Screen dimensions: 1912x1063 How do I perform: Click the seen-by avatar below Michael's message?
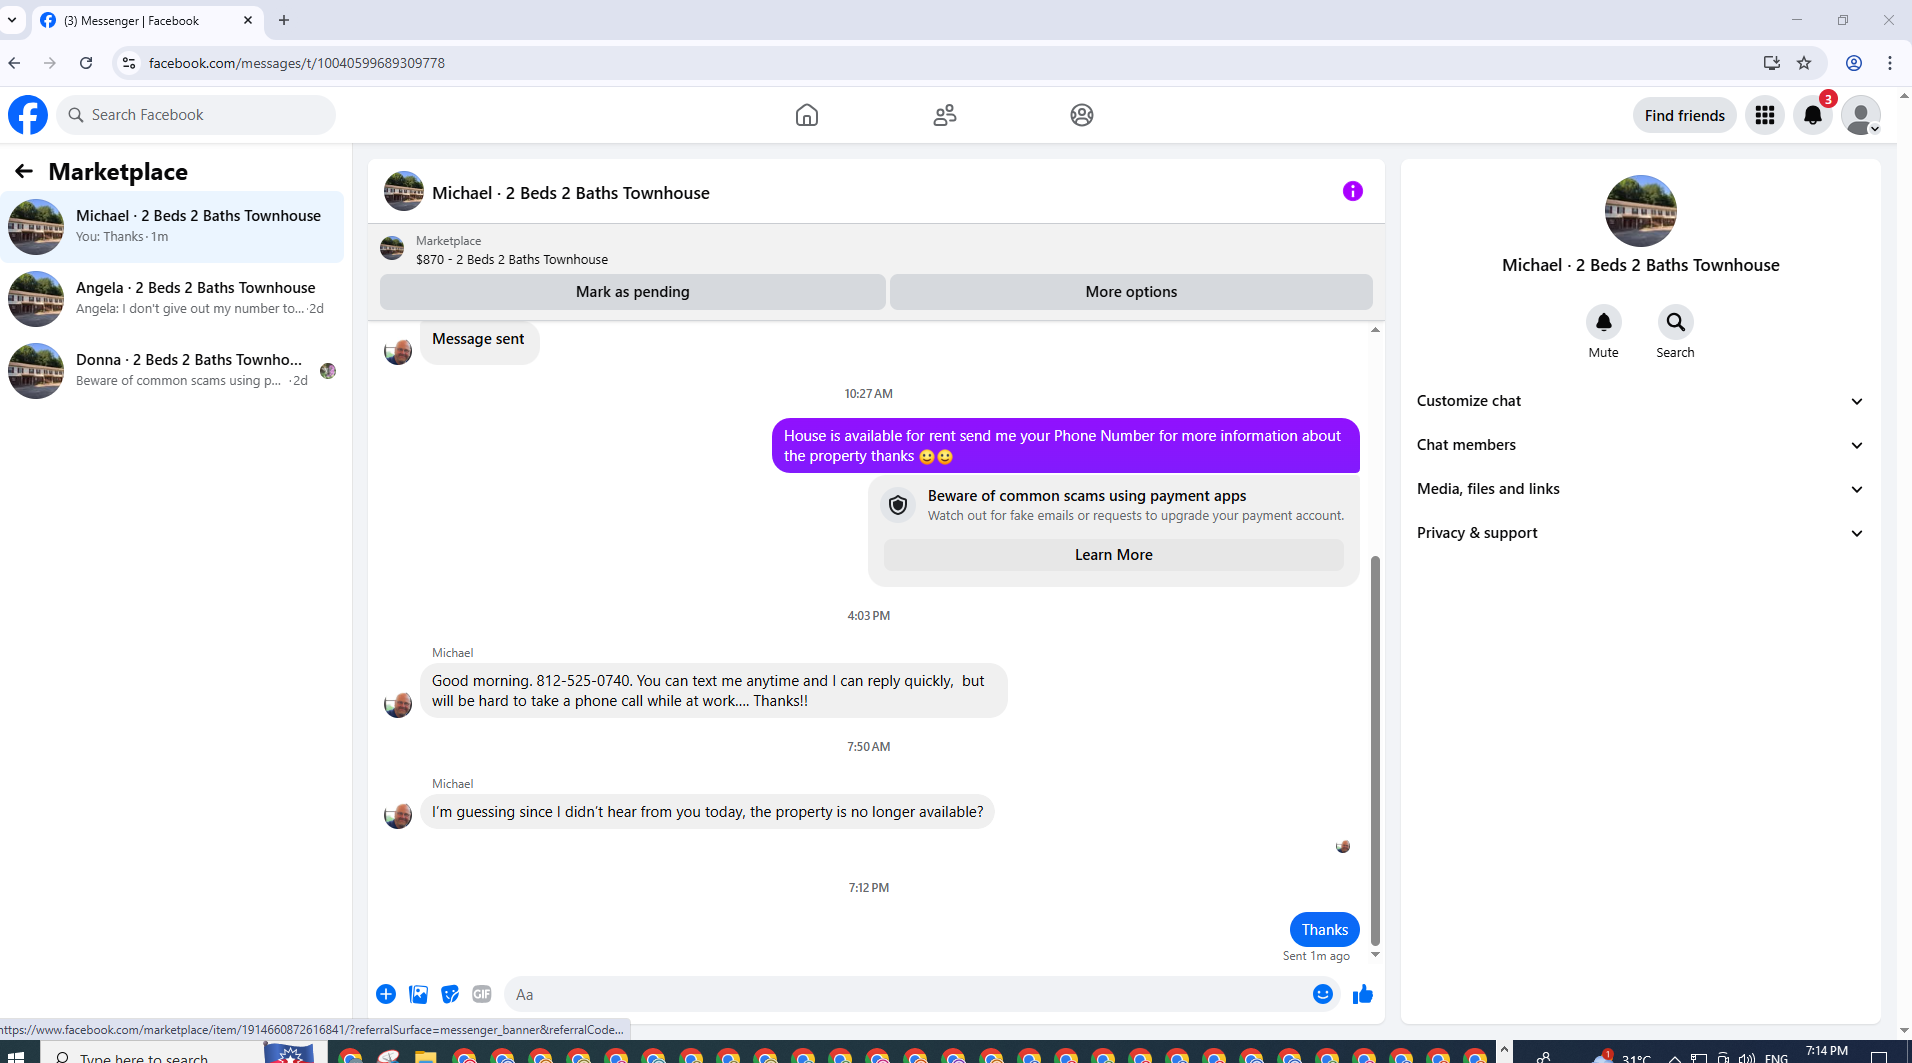[1343, 846]
